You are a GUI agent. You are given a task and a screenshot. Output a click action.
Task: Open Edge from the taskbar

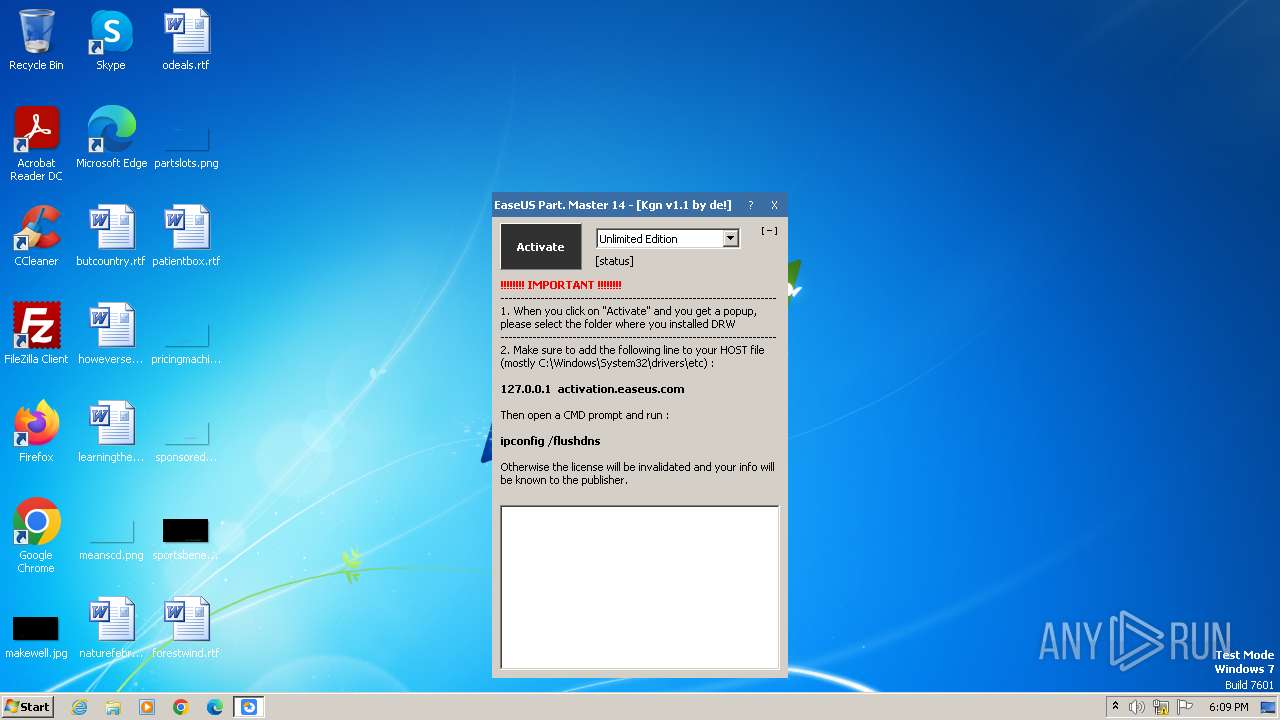(215, 707)
